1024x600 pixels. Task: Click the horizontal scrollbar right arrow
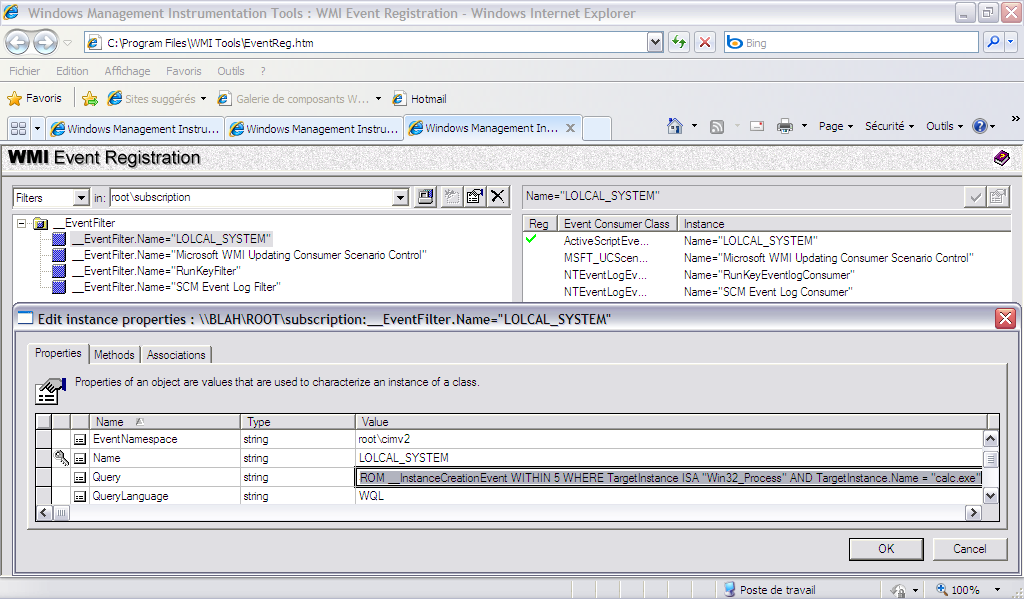click(972, 513)
